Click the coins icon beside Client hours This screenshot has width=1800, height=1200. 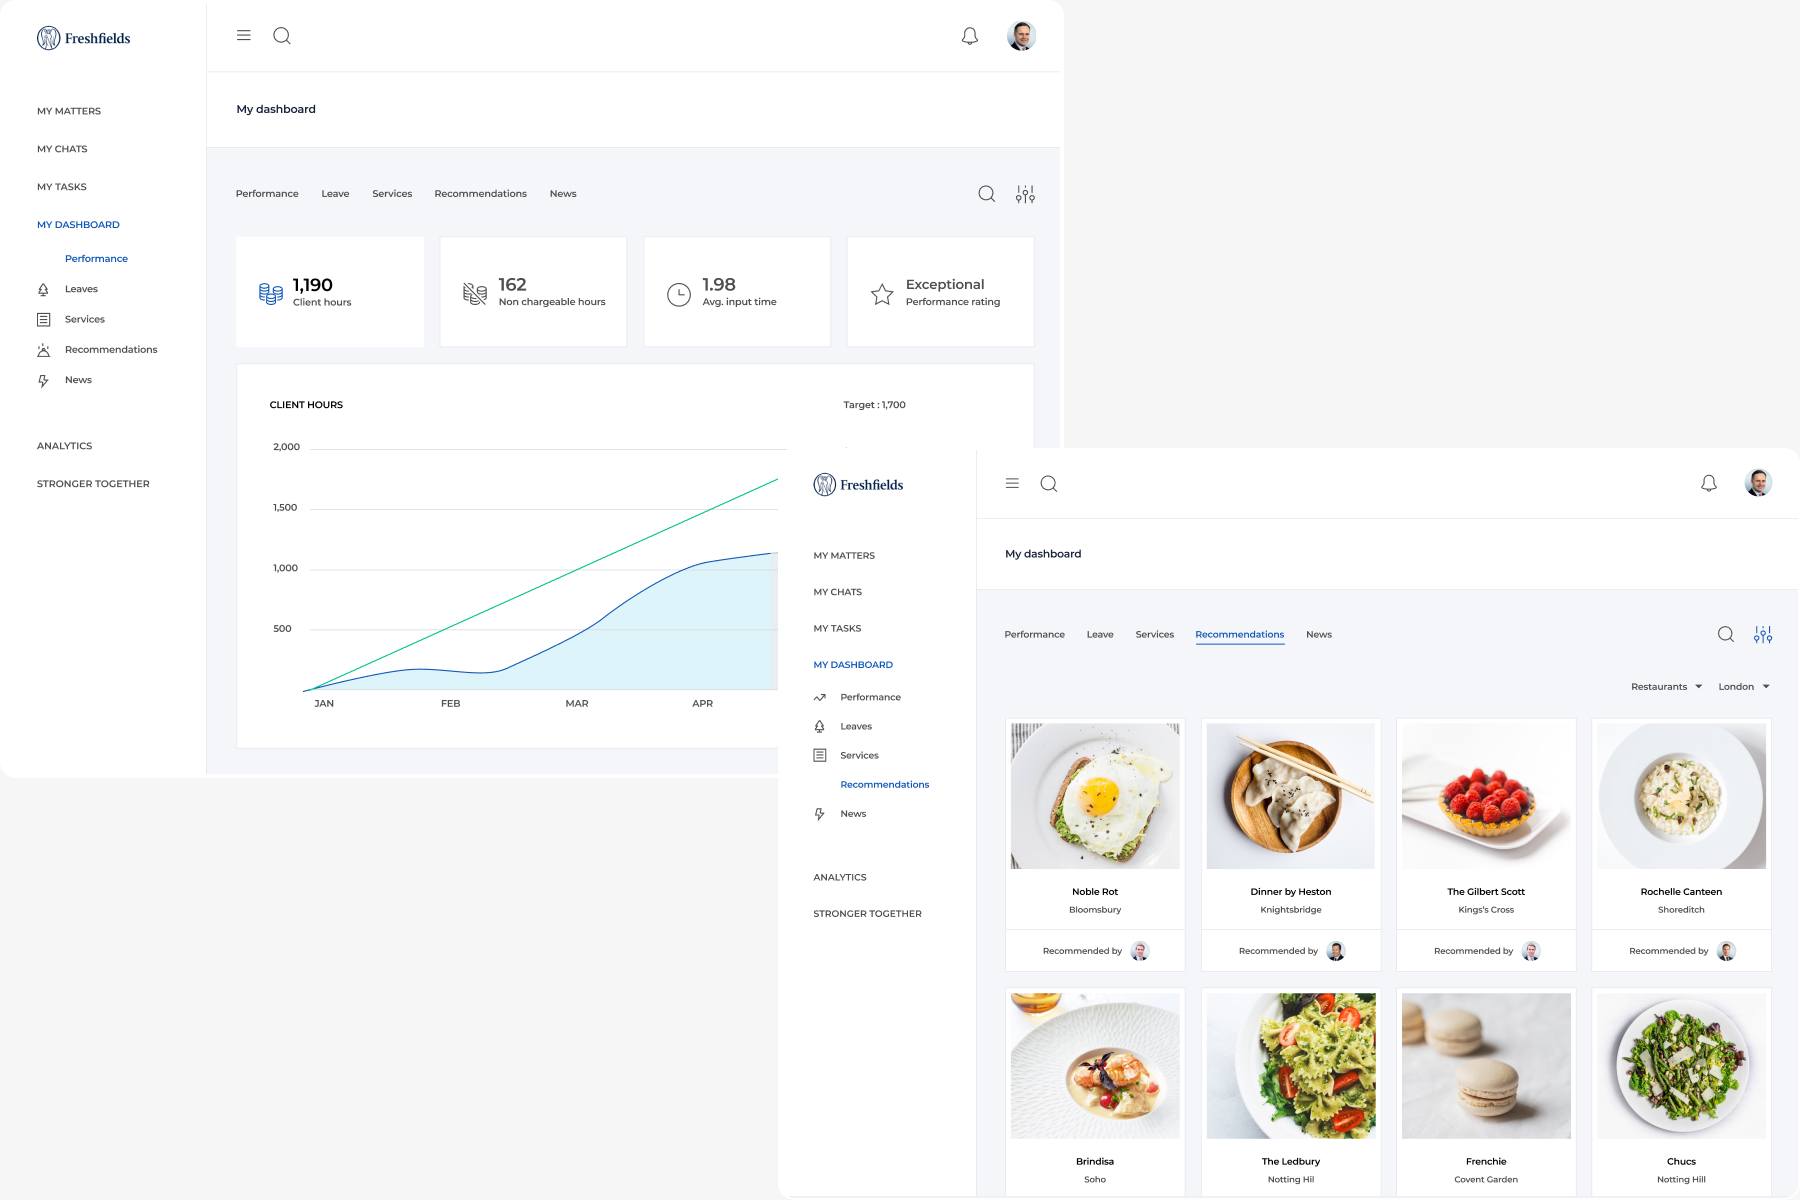270,293
